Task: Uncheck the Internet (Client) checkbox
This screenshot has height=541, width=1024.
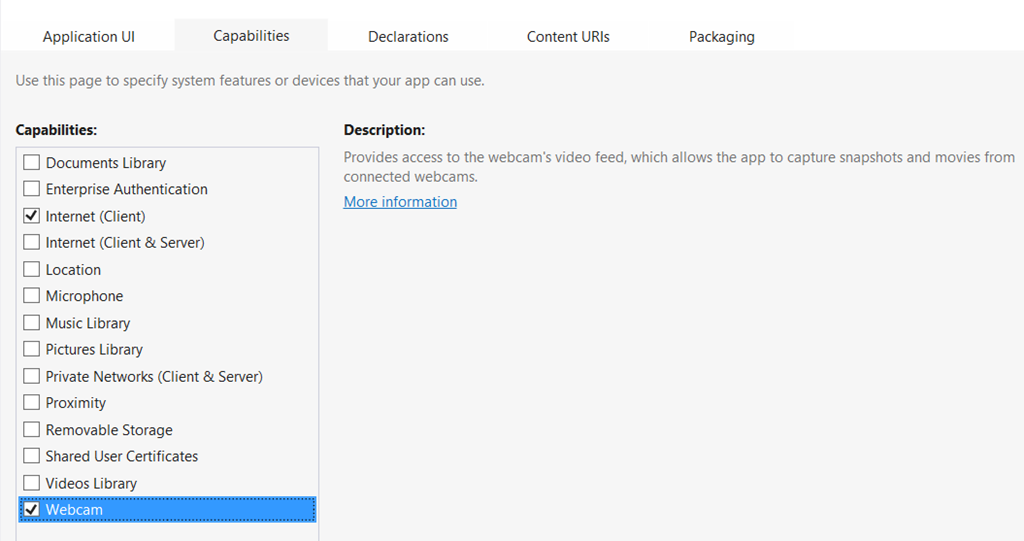Action: [x=32, y=216]
